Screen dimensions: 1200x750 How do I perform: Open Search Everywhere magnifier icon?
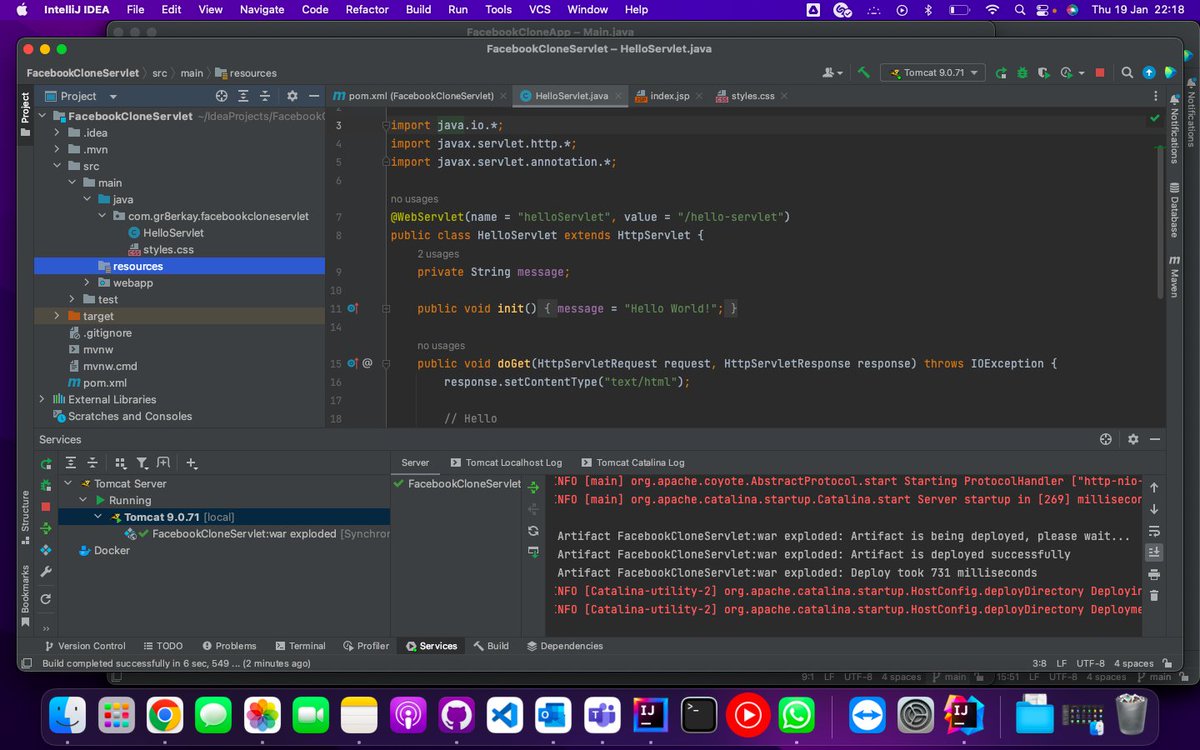pos(1126,73)
